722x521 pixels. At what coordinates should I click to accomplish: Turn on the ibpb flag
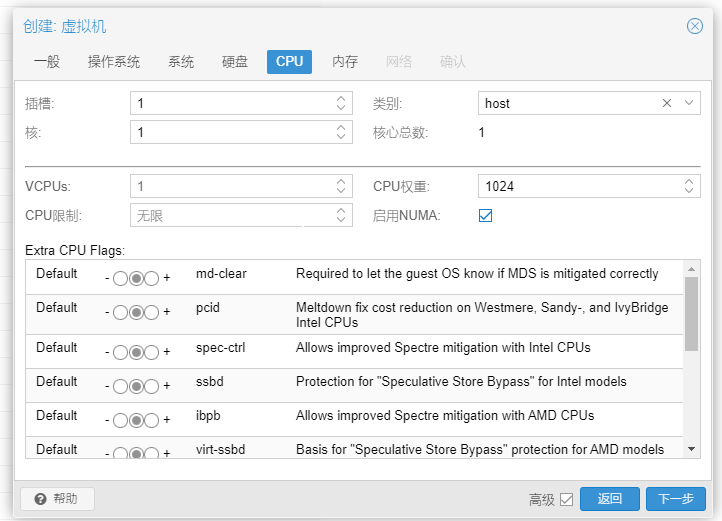point(151,421)
